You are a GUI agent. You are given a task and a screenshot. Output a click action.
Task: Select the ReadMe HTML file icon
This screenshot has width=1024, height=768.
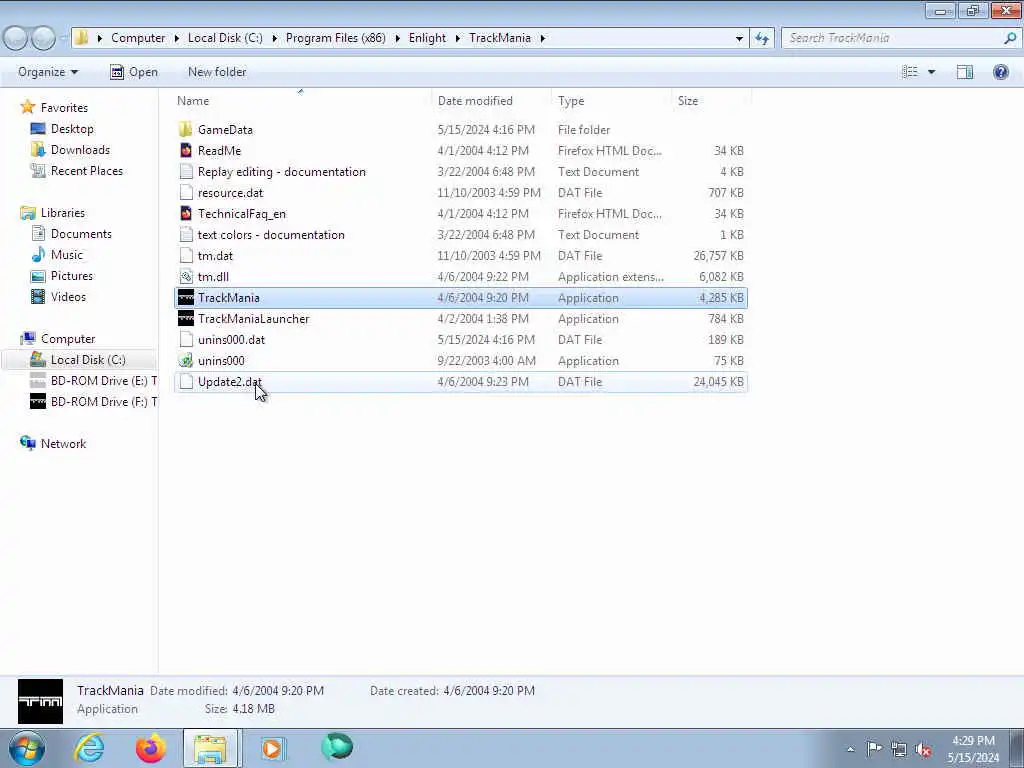coord(185,150)
